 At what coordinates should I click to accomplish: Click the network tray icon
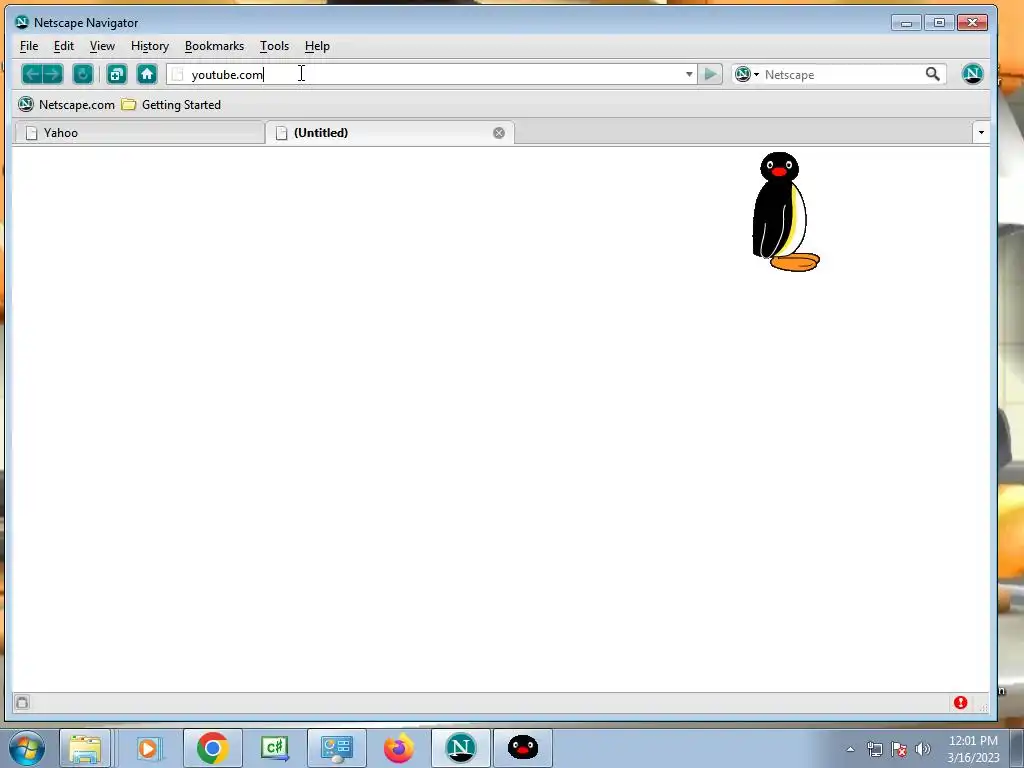point(874,749)
